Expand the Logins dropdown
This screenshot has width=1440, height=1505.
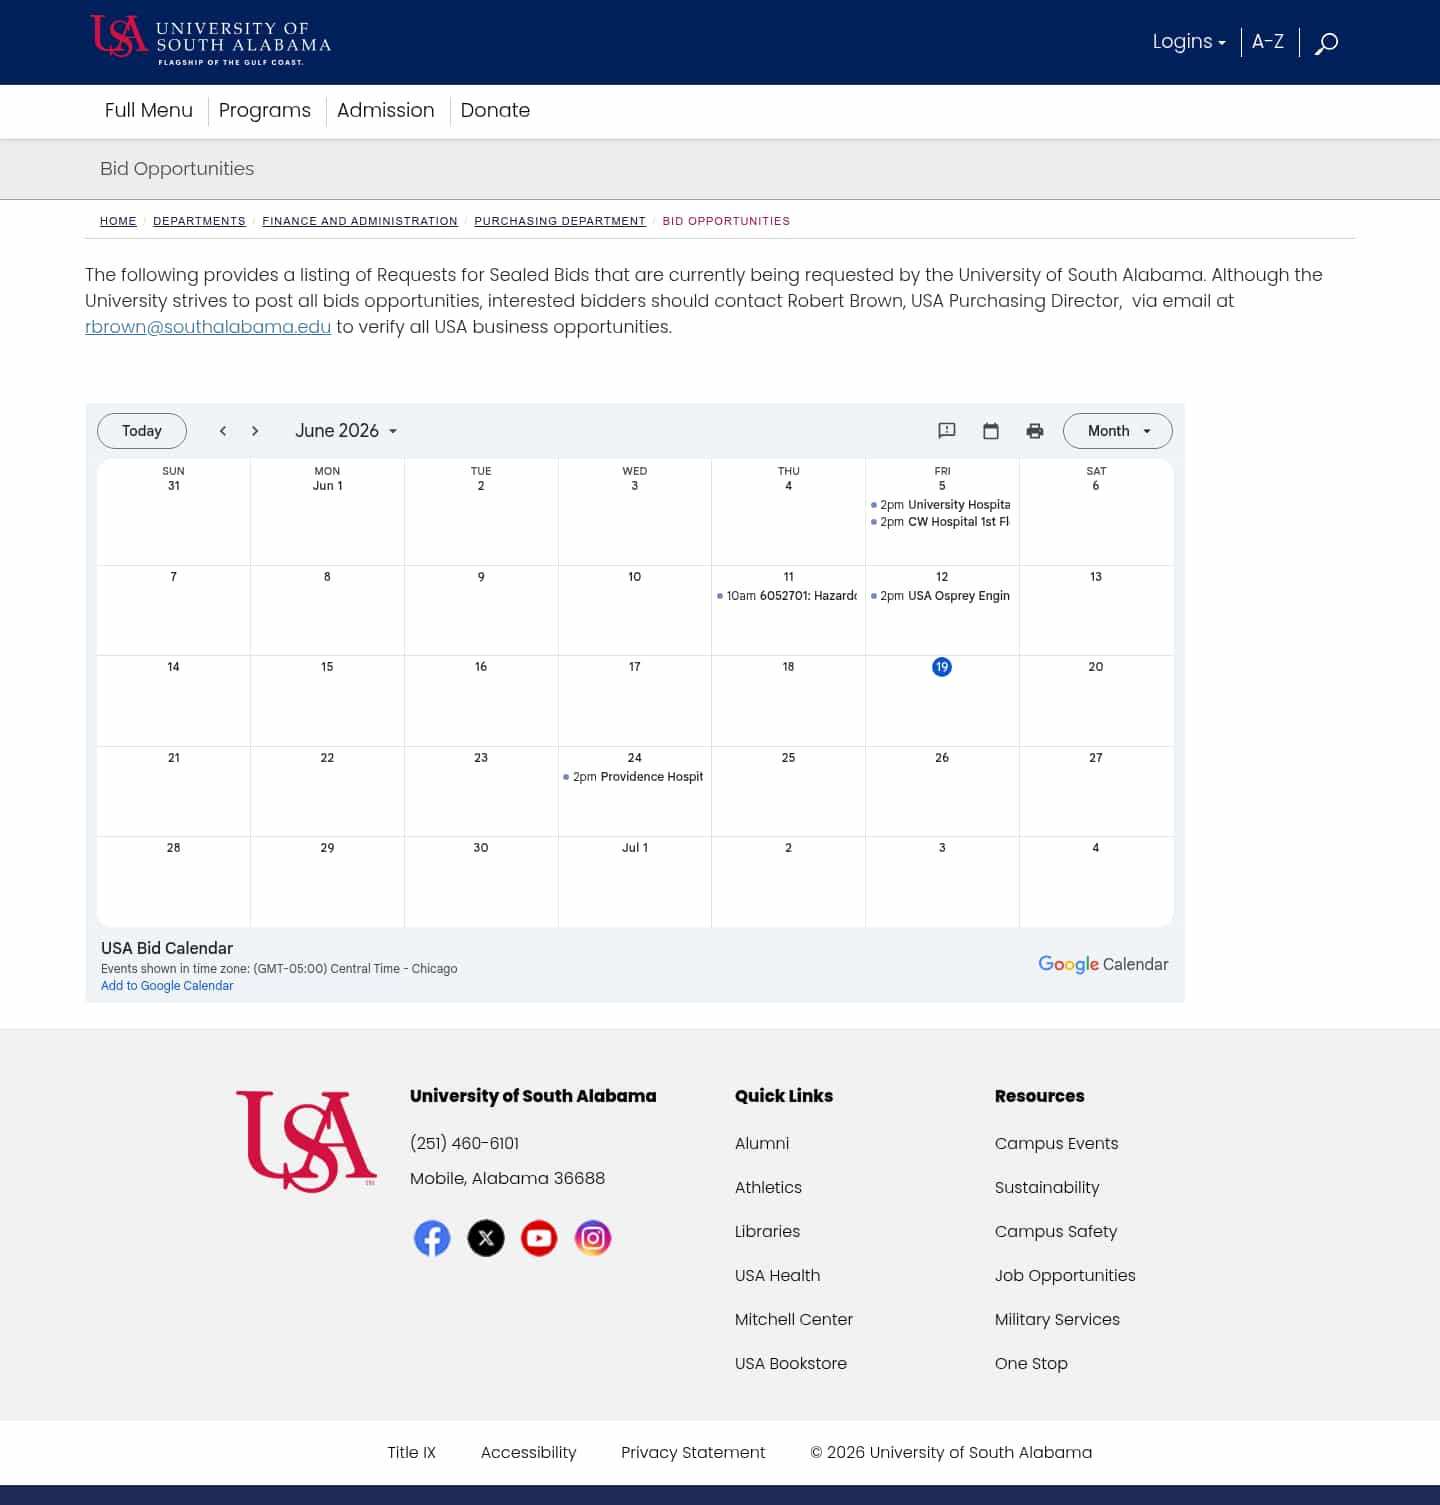click(1189, 42)
